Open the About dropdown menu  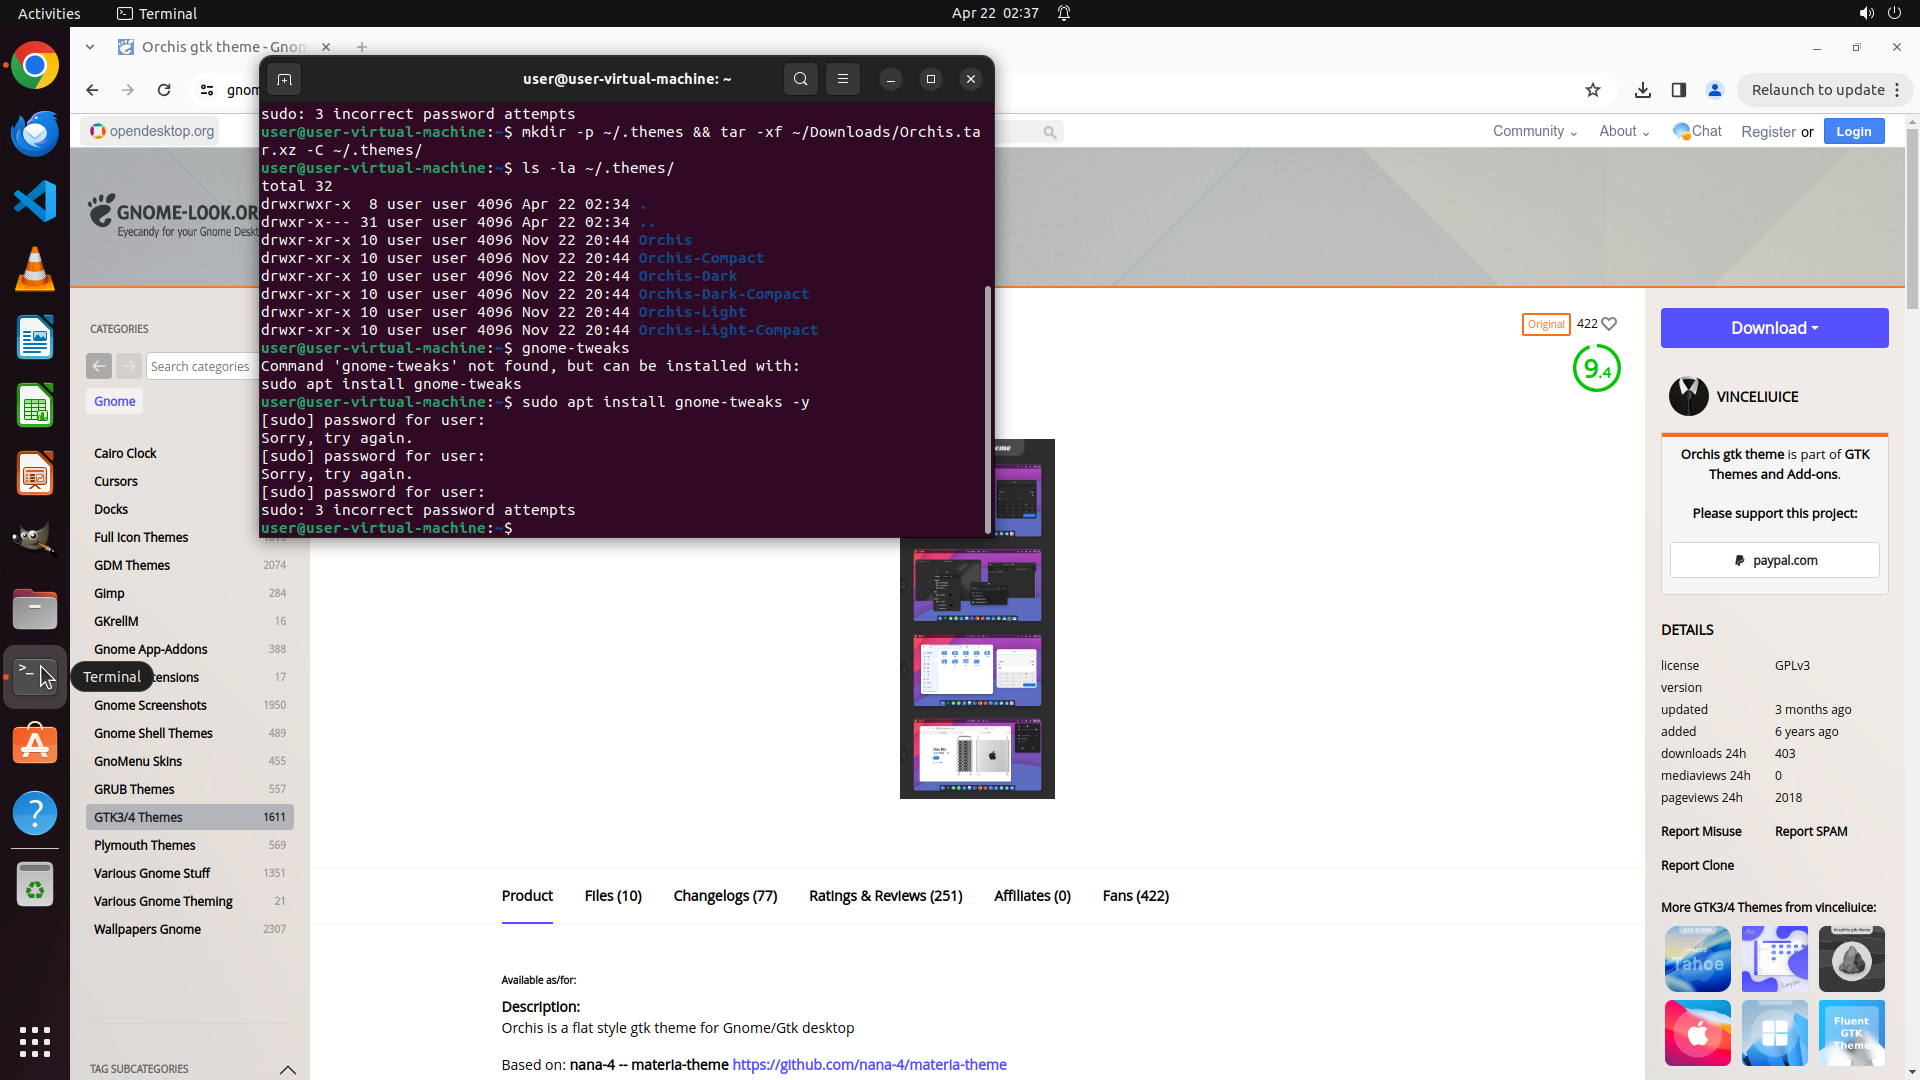click(1623, 131)
